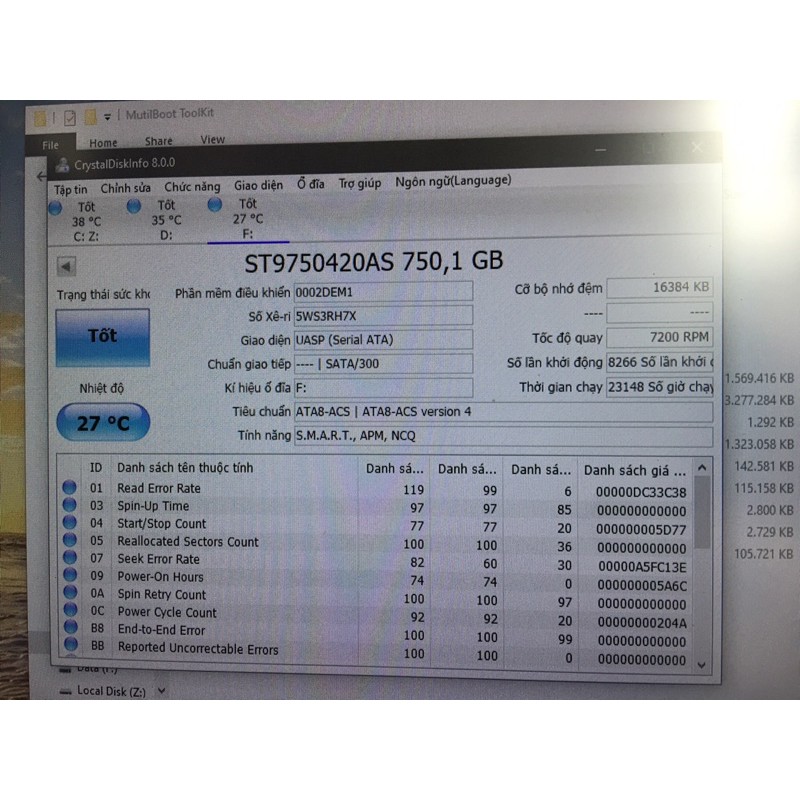The width and height of the screenshot is (800, 800).
Task: Select the D: disk status orb
Action: click(134, 206)
